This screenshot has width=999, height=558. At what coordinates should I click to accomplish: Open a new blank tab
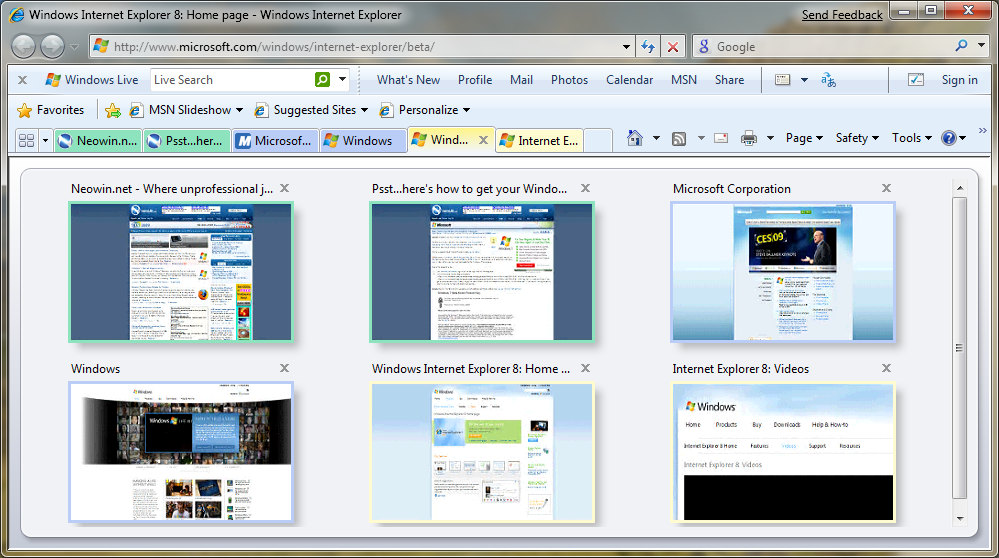598,140
